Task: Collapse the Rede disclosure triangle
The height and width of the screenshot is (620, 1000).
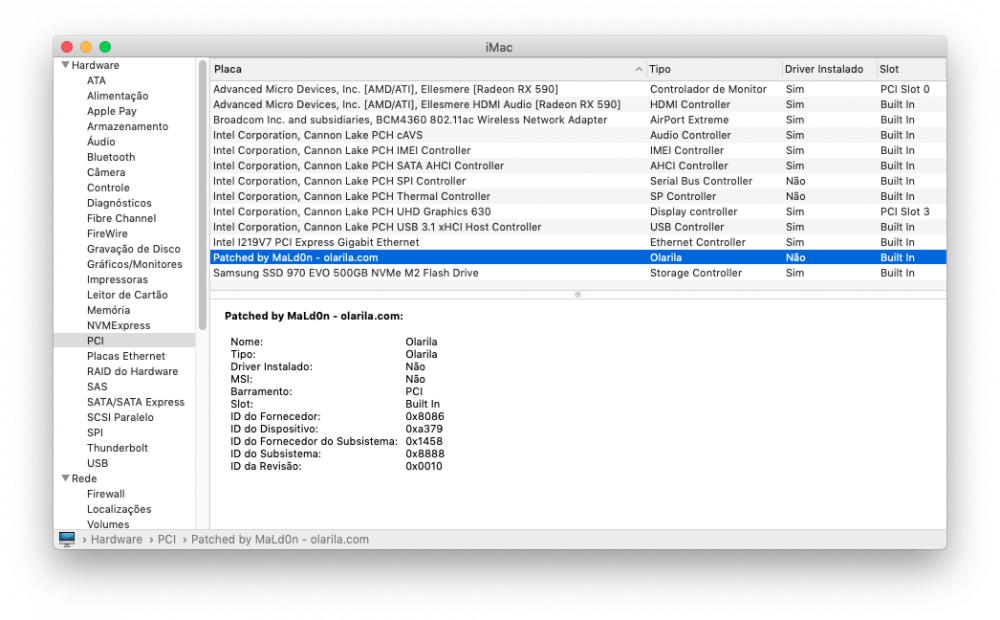Action: coord(65,478)
